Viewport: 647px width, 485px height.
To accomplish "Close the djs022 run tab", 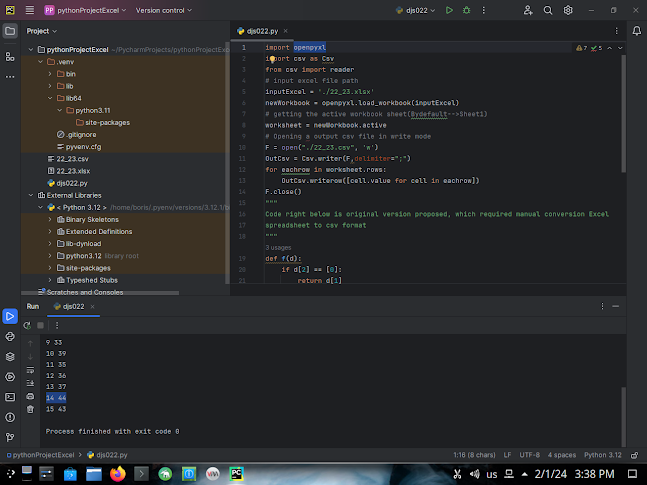I will [92, 306].
